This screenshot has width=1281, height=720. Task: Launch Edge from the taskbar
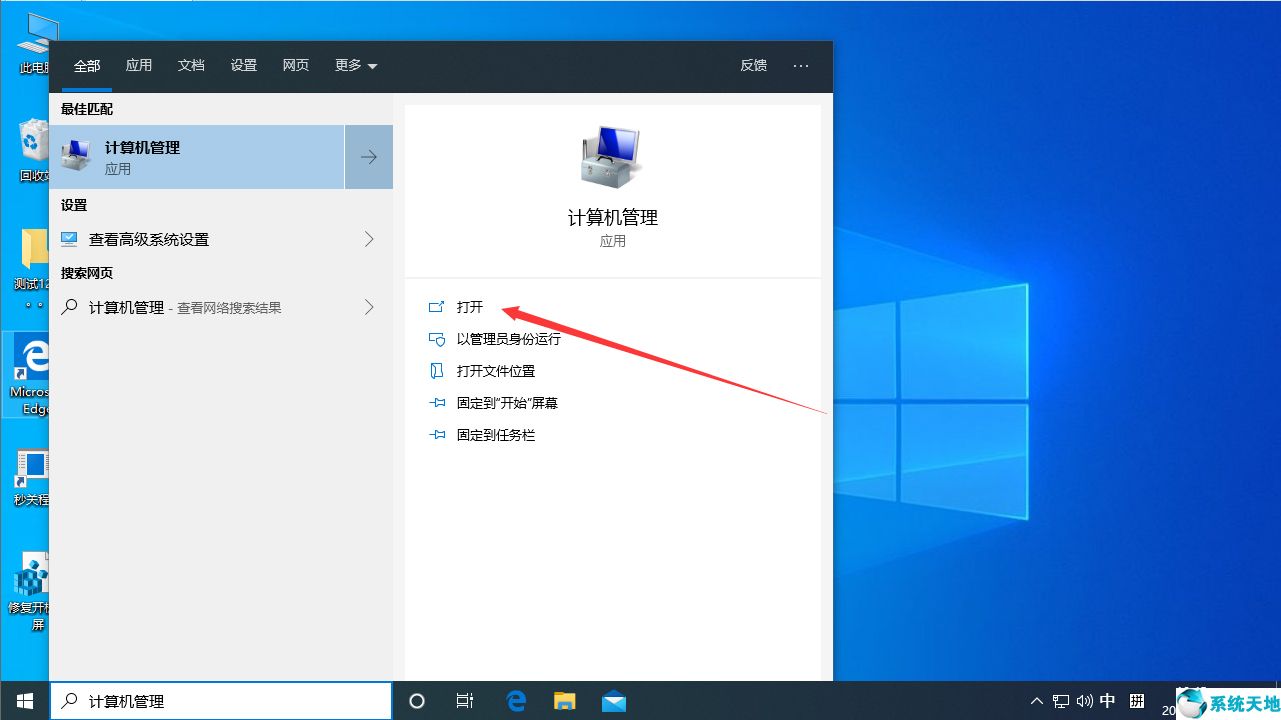[516, 701]
